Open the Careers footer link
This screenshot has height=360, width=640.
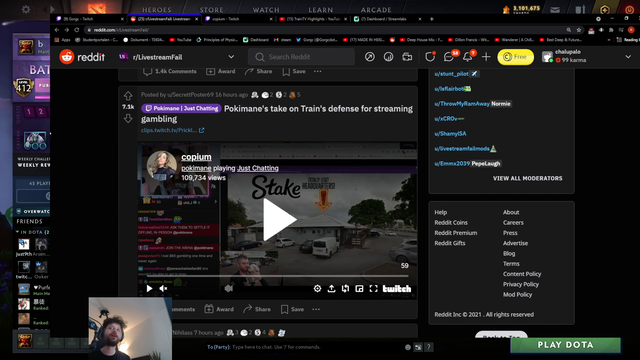[x=513, y=222]
